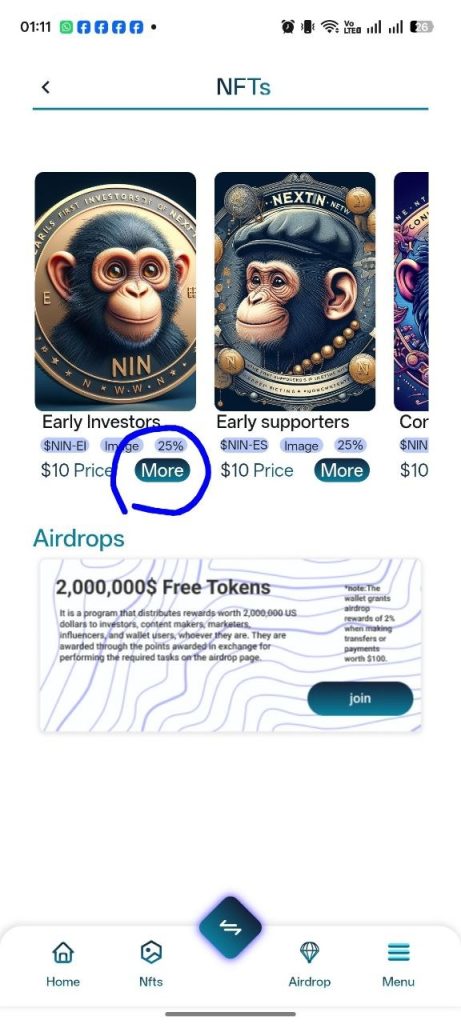Click the join airdrop button
Screen dimensions: 461x1024
360,699
